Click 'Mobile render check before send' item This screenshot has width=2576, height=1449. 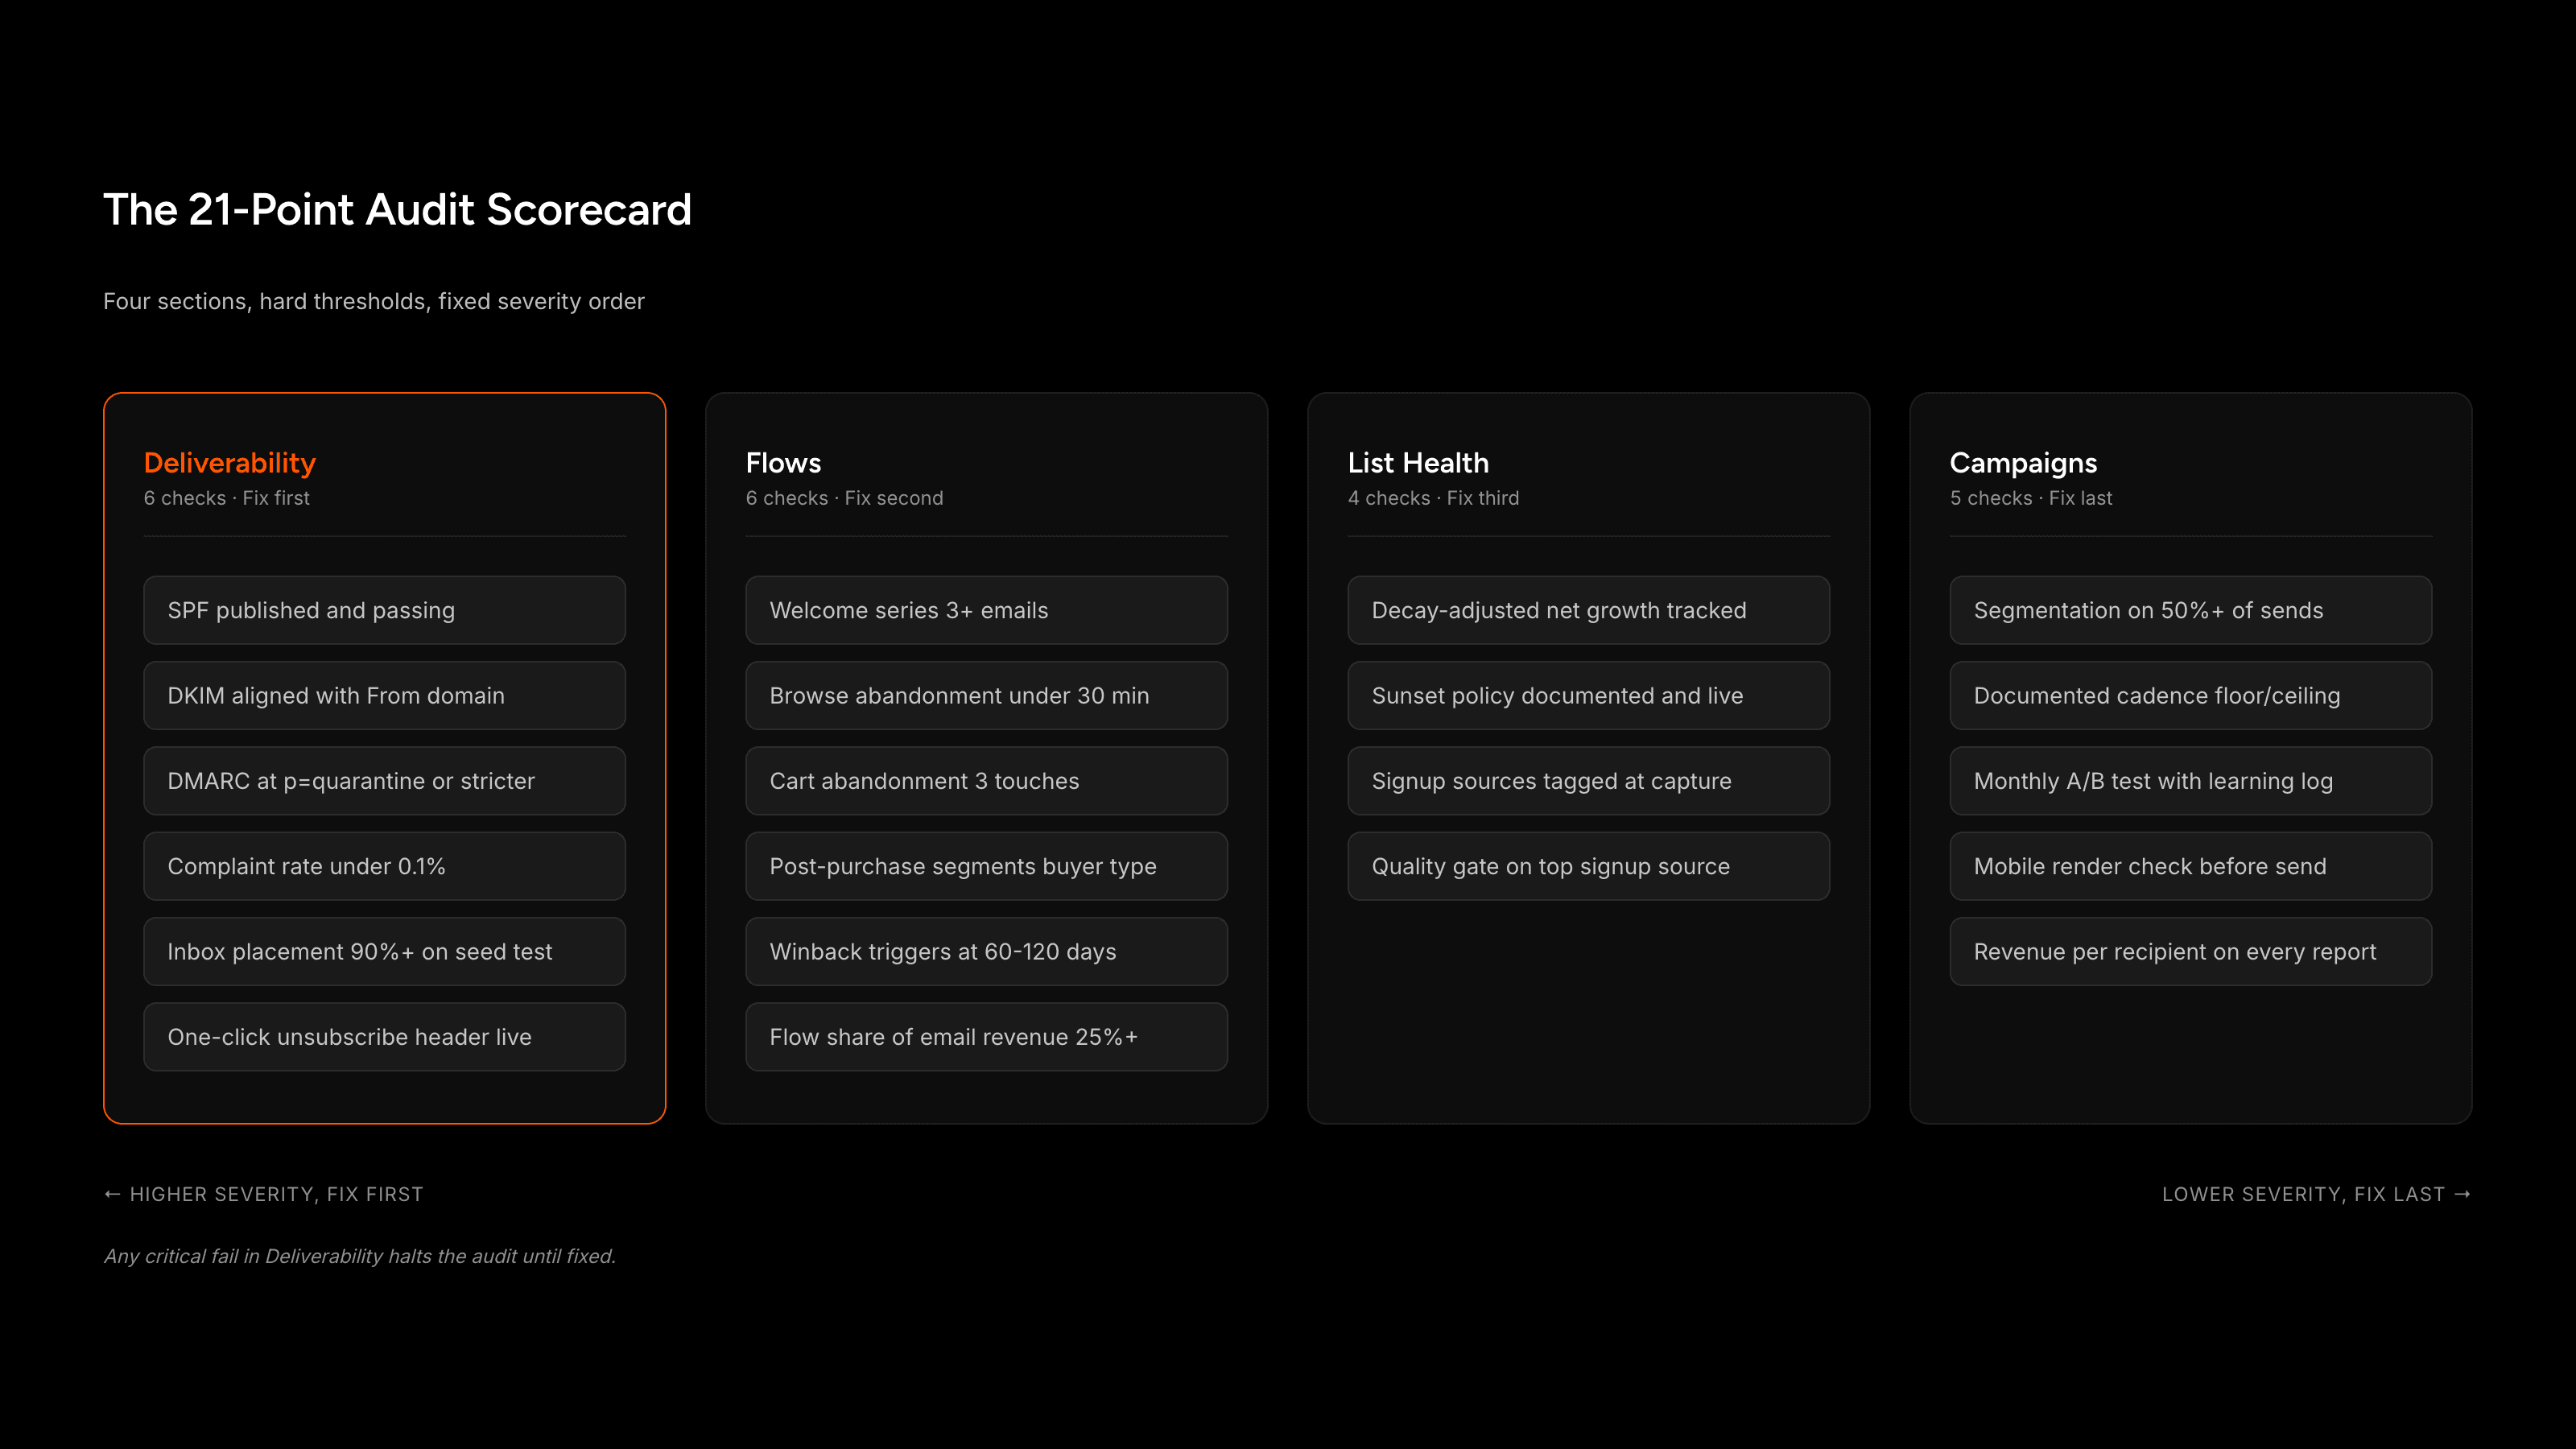(2191, 866)
